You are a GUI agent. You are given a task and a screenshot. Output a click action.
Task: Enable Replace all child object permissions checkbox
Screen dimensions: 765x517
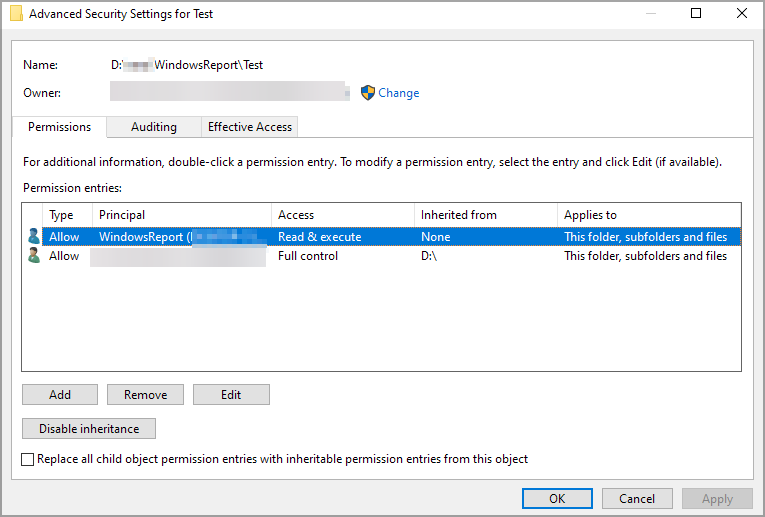click(28, 459)
